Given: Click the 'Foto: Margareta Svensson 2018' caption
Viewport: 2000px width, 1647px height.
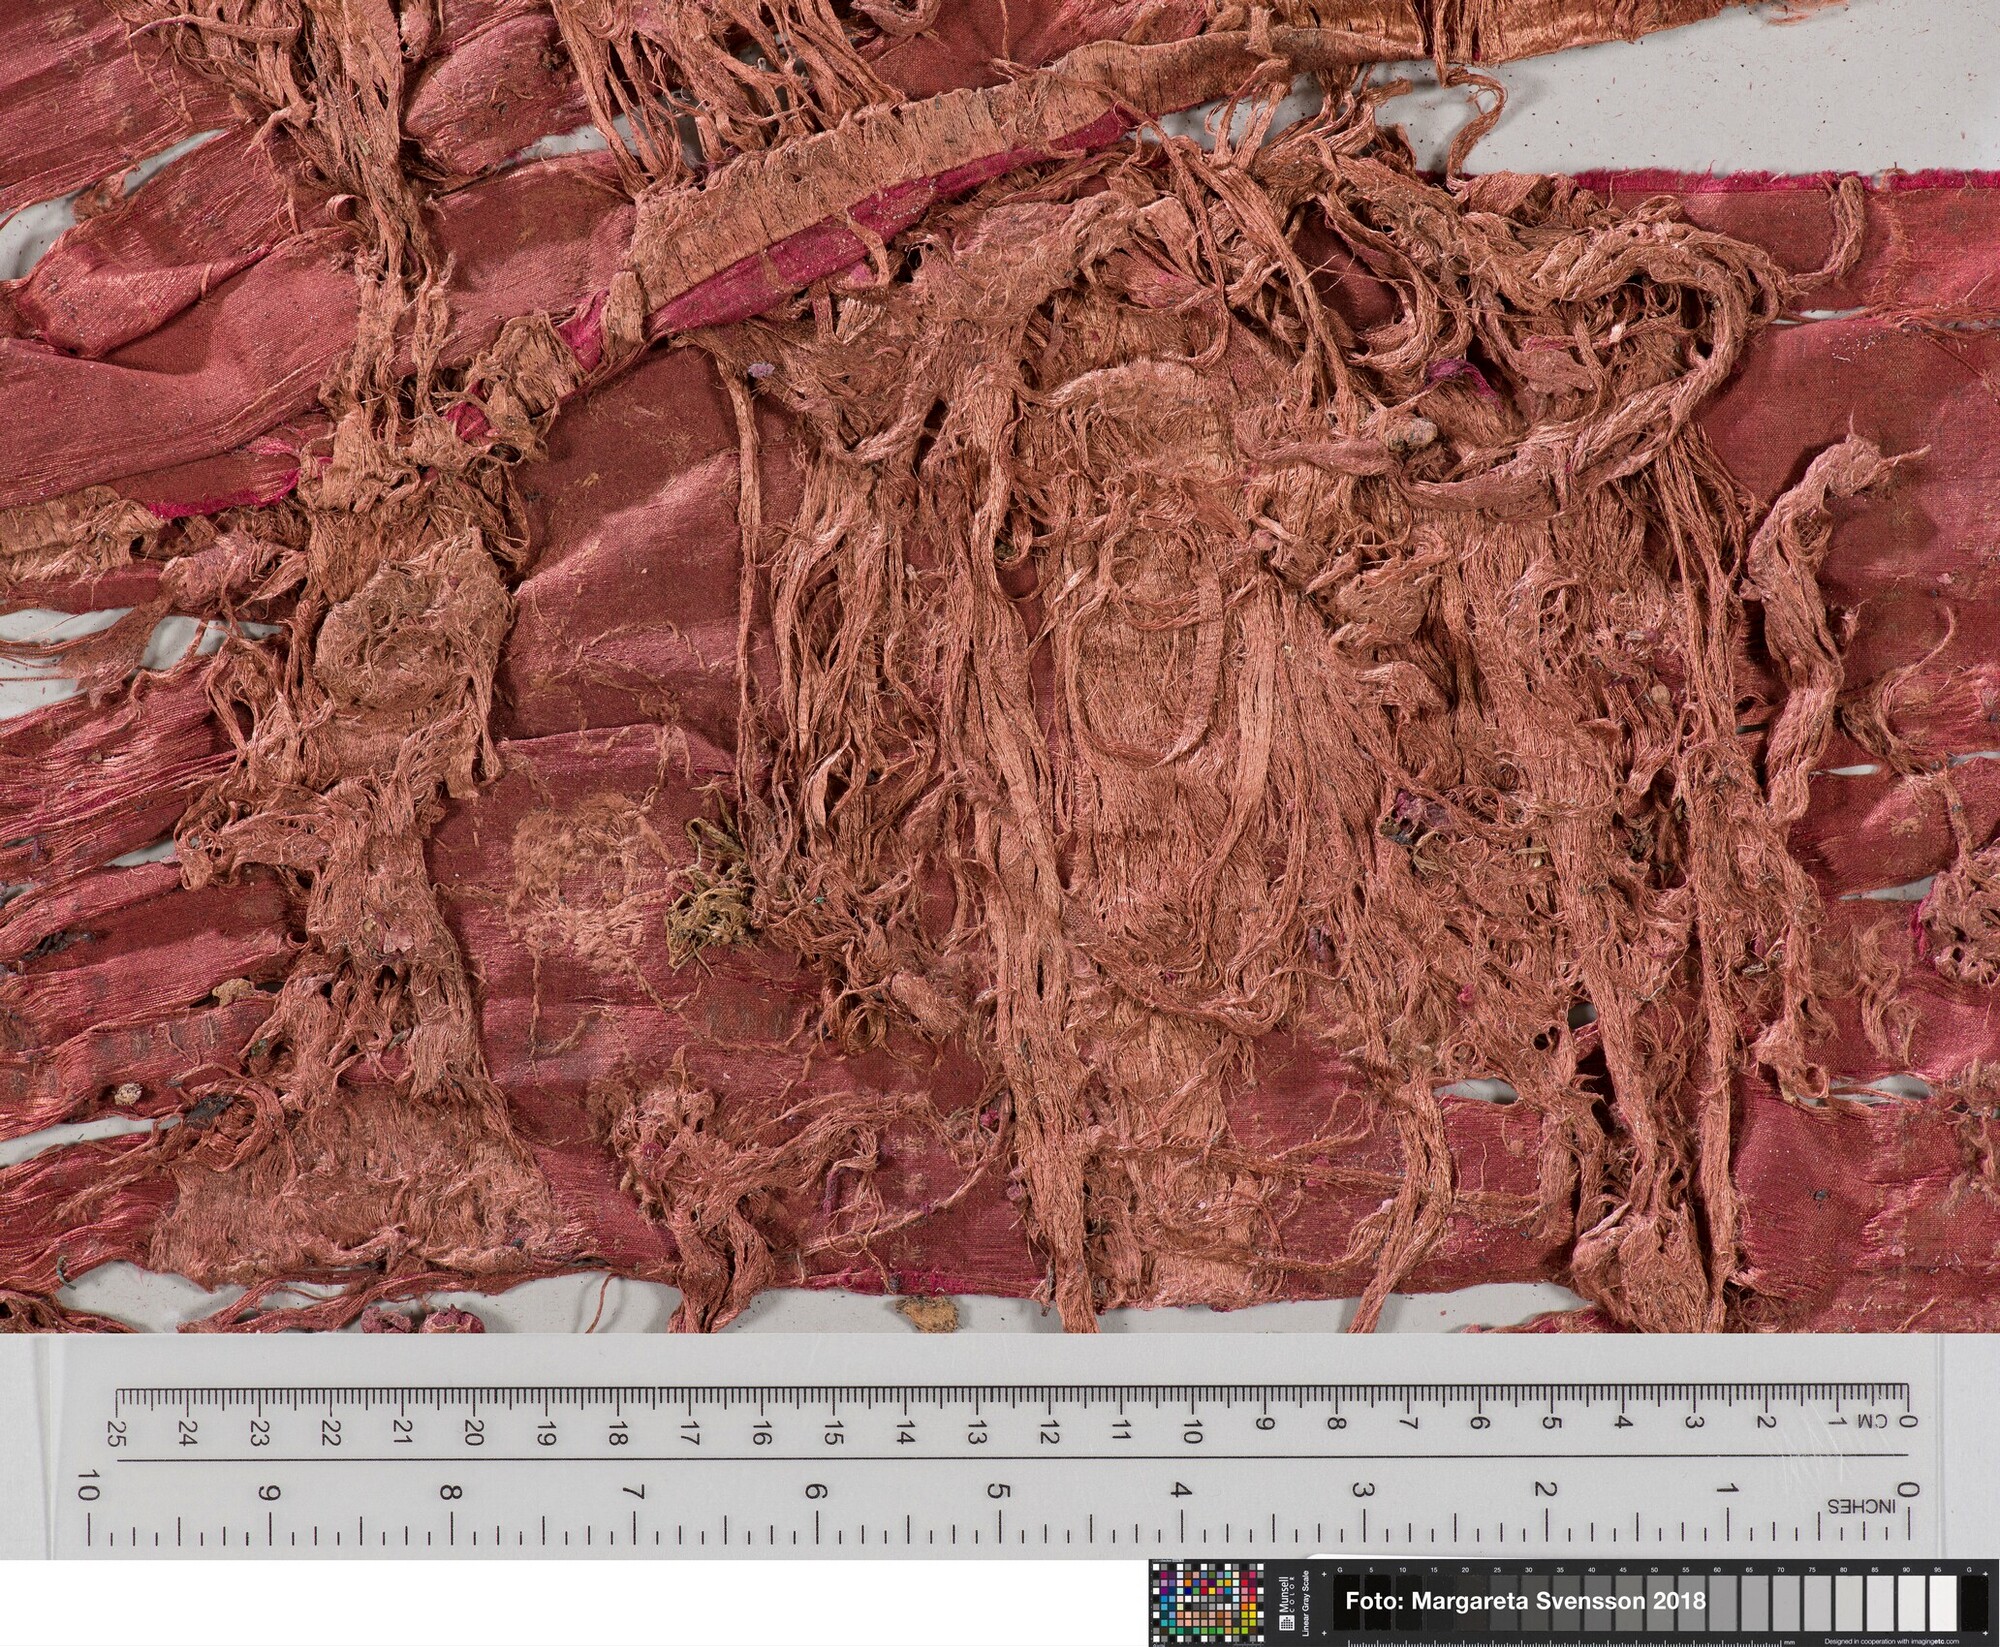Looking at the screenshot, I should pyautogui.click(x=1525, y=1601).
